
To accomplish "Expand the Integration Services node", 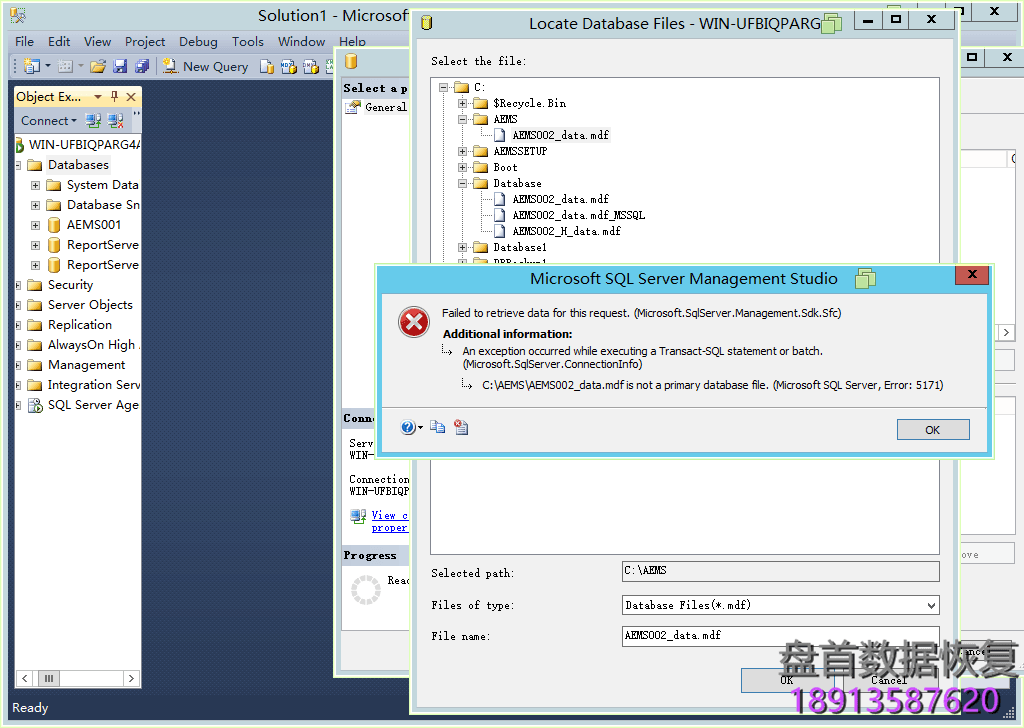I will [18, 385].
